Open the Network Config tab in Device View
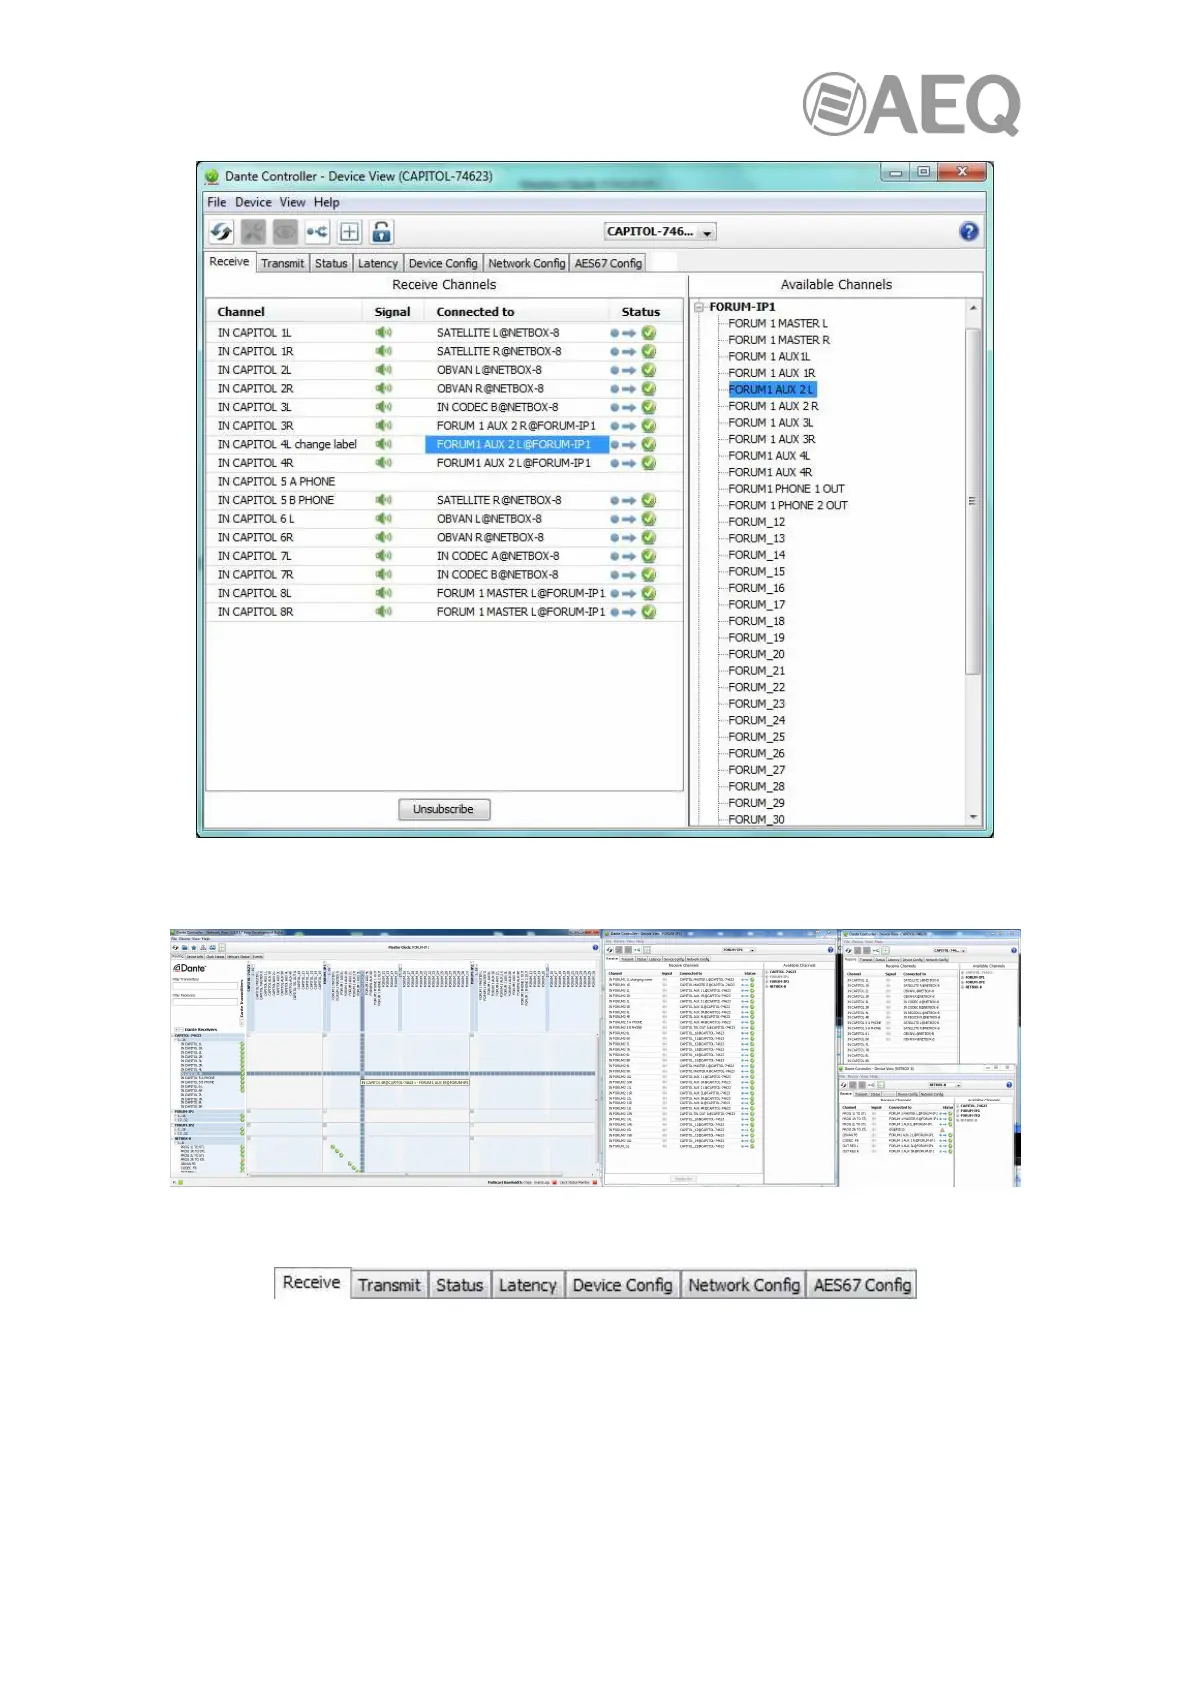Viewport: 1190px width, 1684px height. pos(527,263)
